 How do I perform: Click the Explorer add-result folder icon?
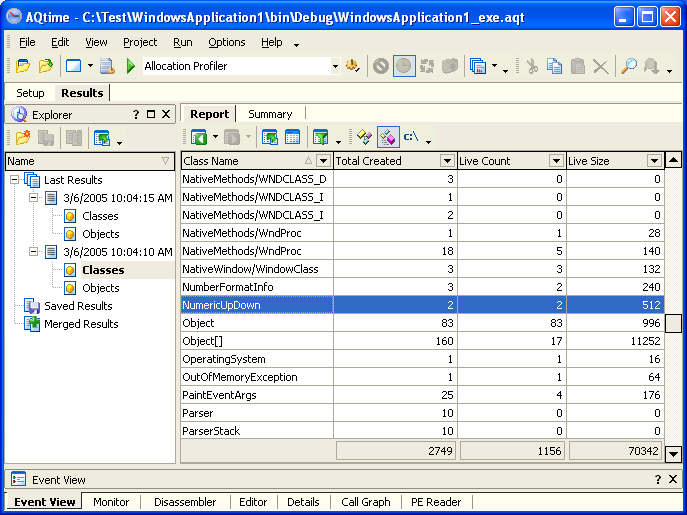(23, 138)
